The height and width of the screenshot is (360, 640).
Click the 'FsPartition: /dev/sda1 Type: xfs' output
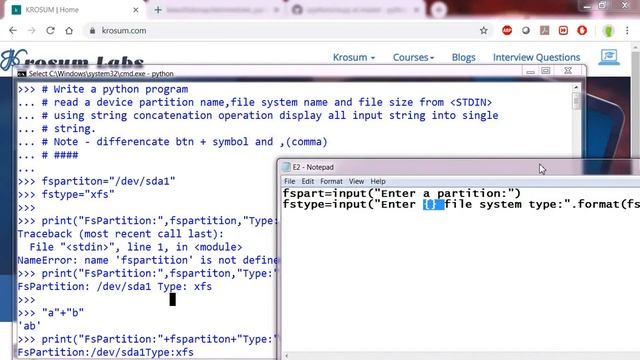[x=114, y=287]
